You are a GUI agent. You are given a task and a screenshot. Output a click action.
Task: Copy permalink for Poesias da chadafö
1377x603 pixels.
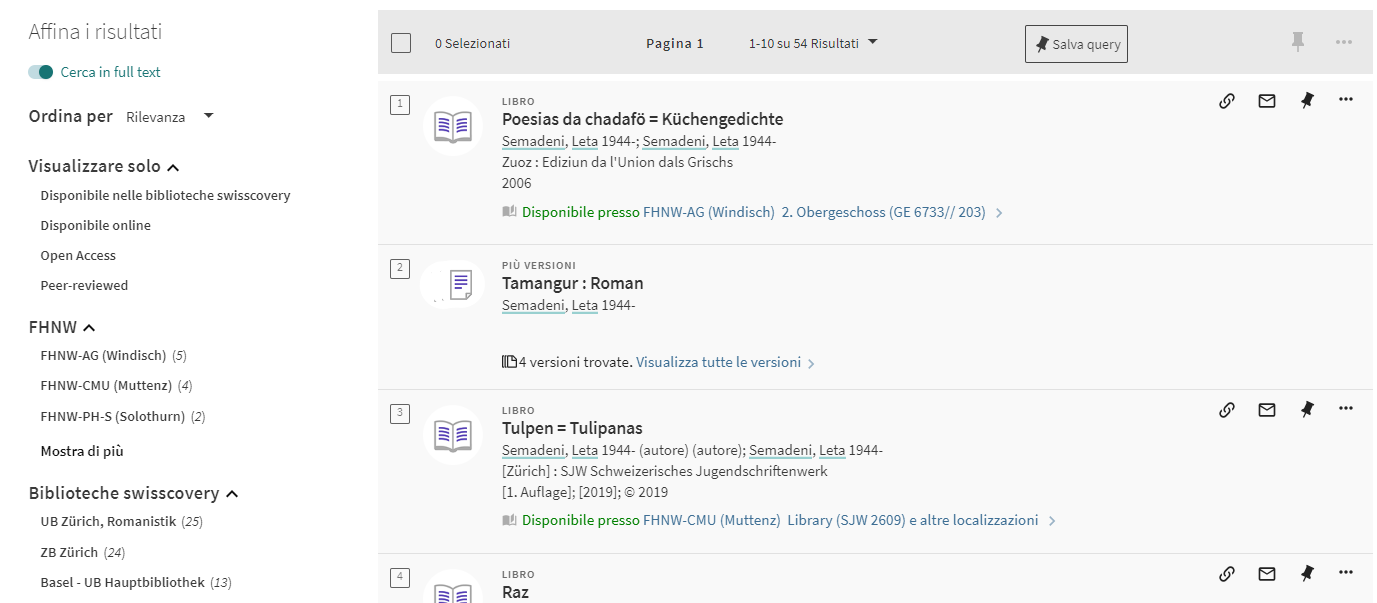click(1227, 100)
